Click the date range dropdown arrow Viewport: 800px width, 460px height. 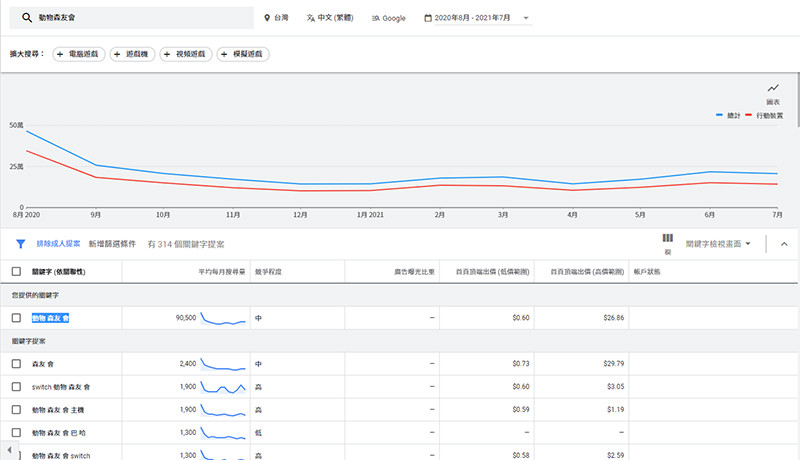(x=526, y=18)
